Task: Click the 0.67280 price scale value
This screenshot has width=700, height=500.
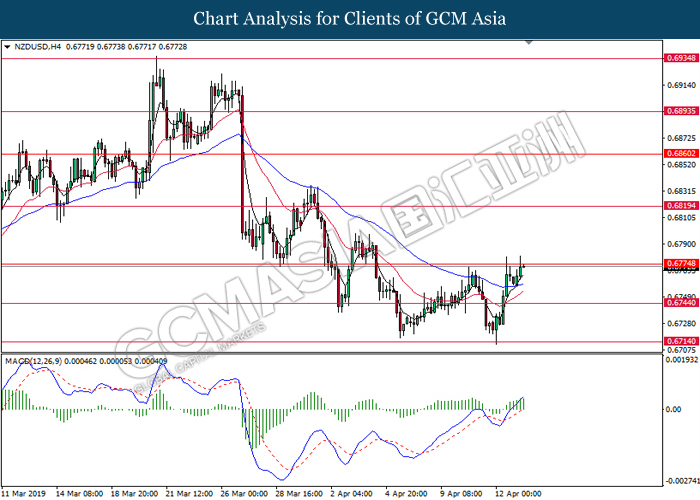Action: (682, 323)
